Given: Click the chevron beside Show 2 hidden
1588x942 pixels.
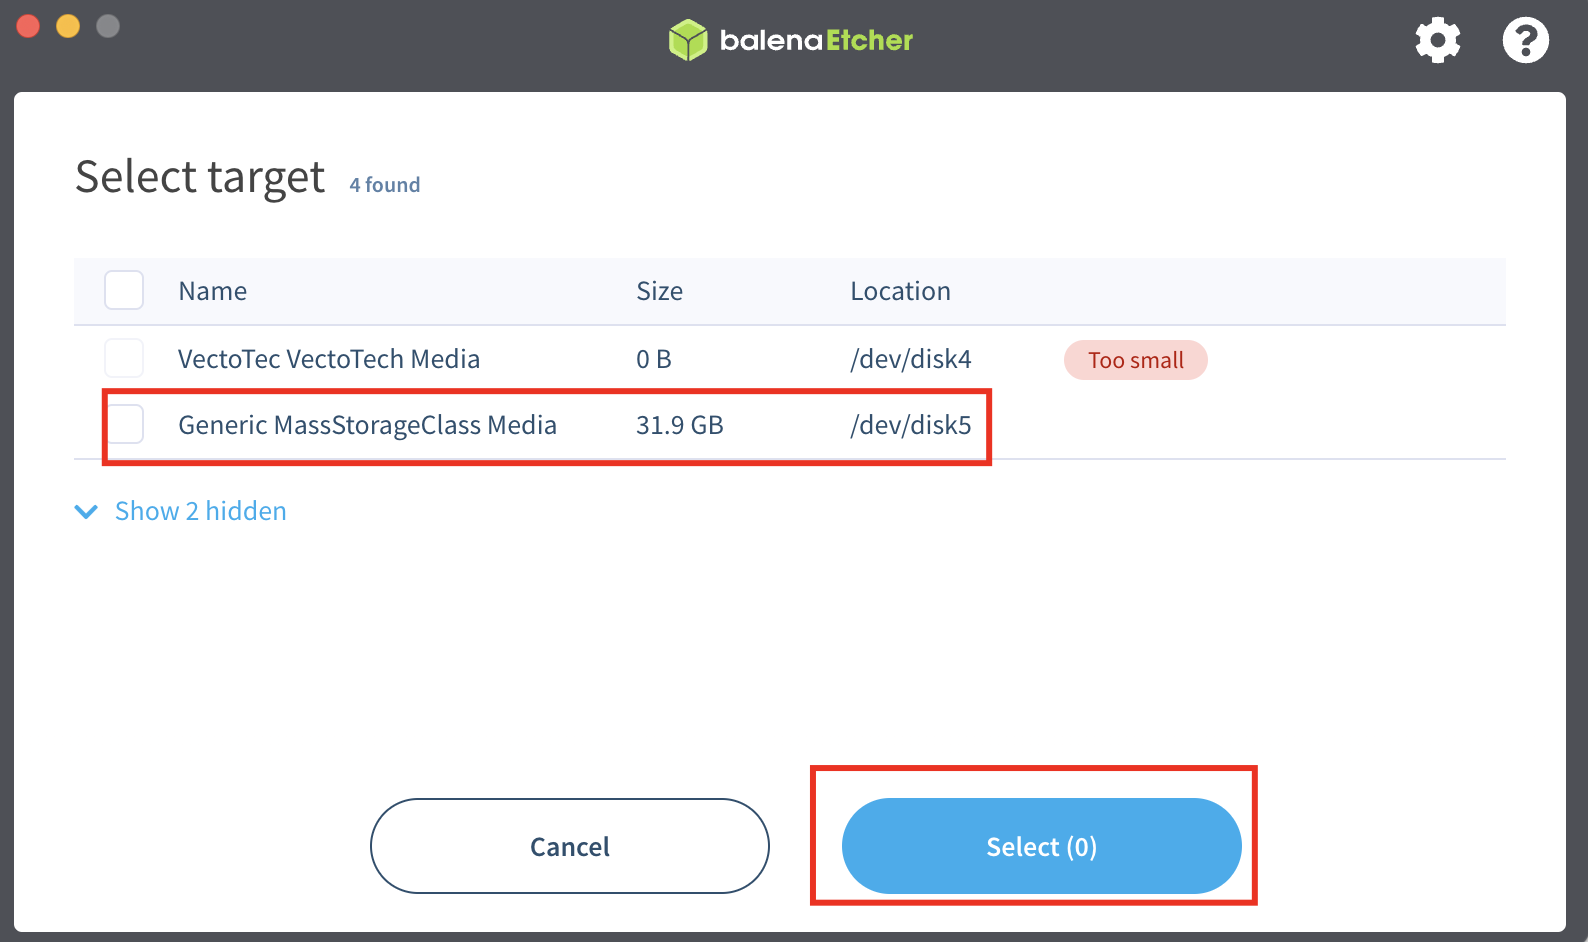Looking at the screenshot, I should [x=87, y=512].
